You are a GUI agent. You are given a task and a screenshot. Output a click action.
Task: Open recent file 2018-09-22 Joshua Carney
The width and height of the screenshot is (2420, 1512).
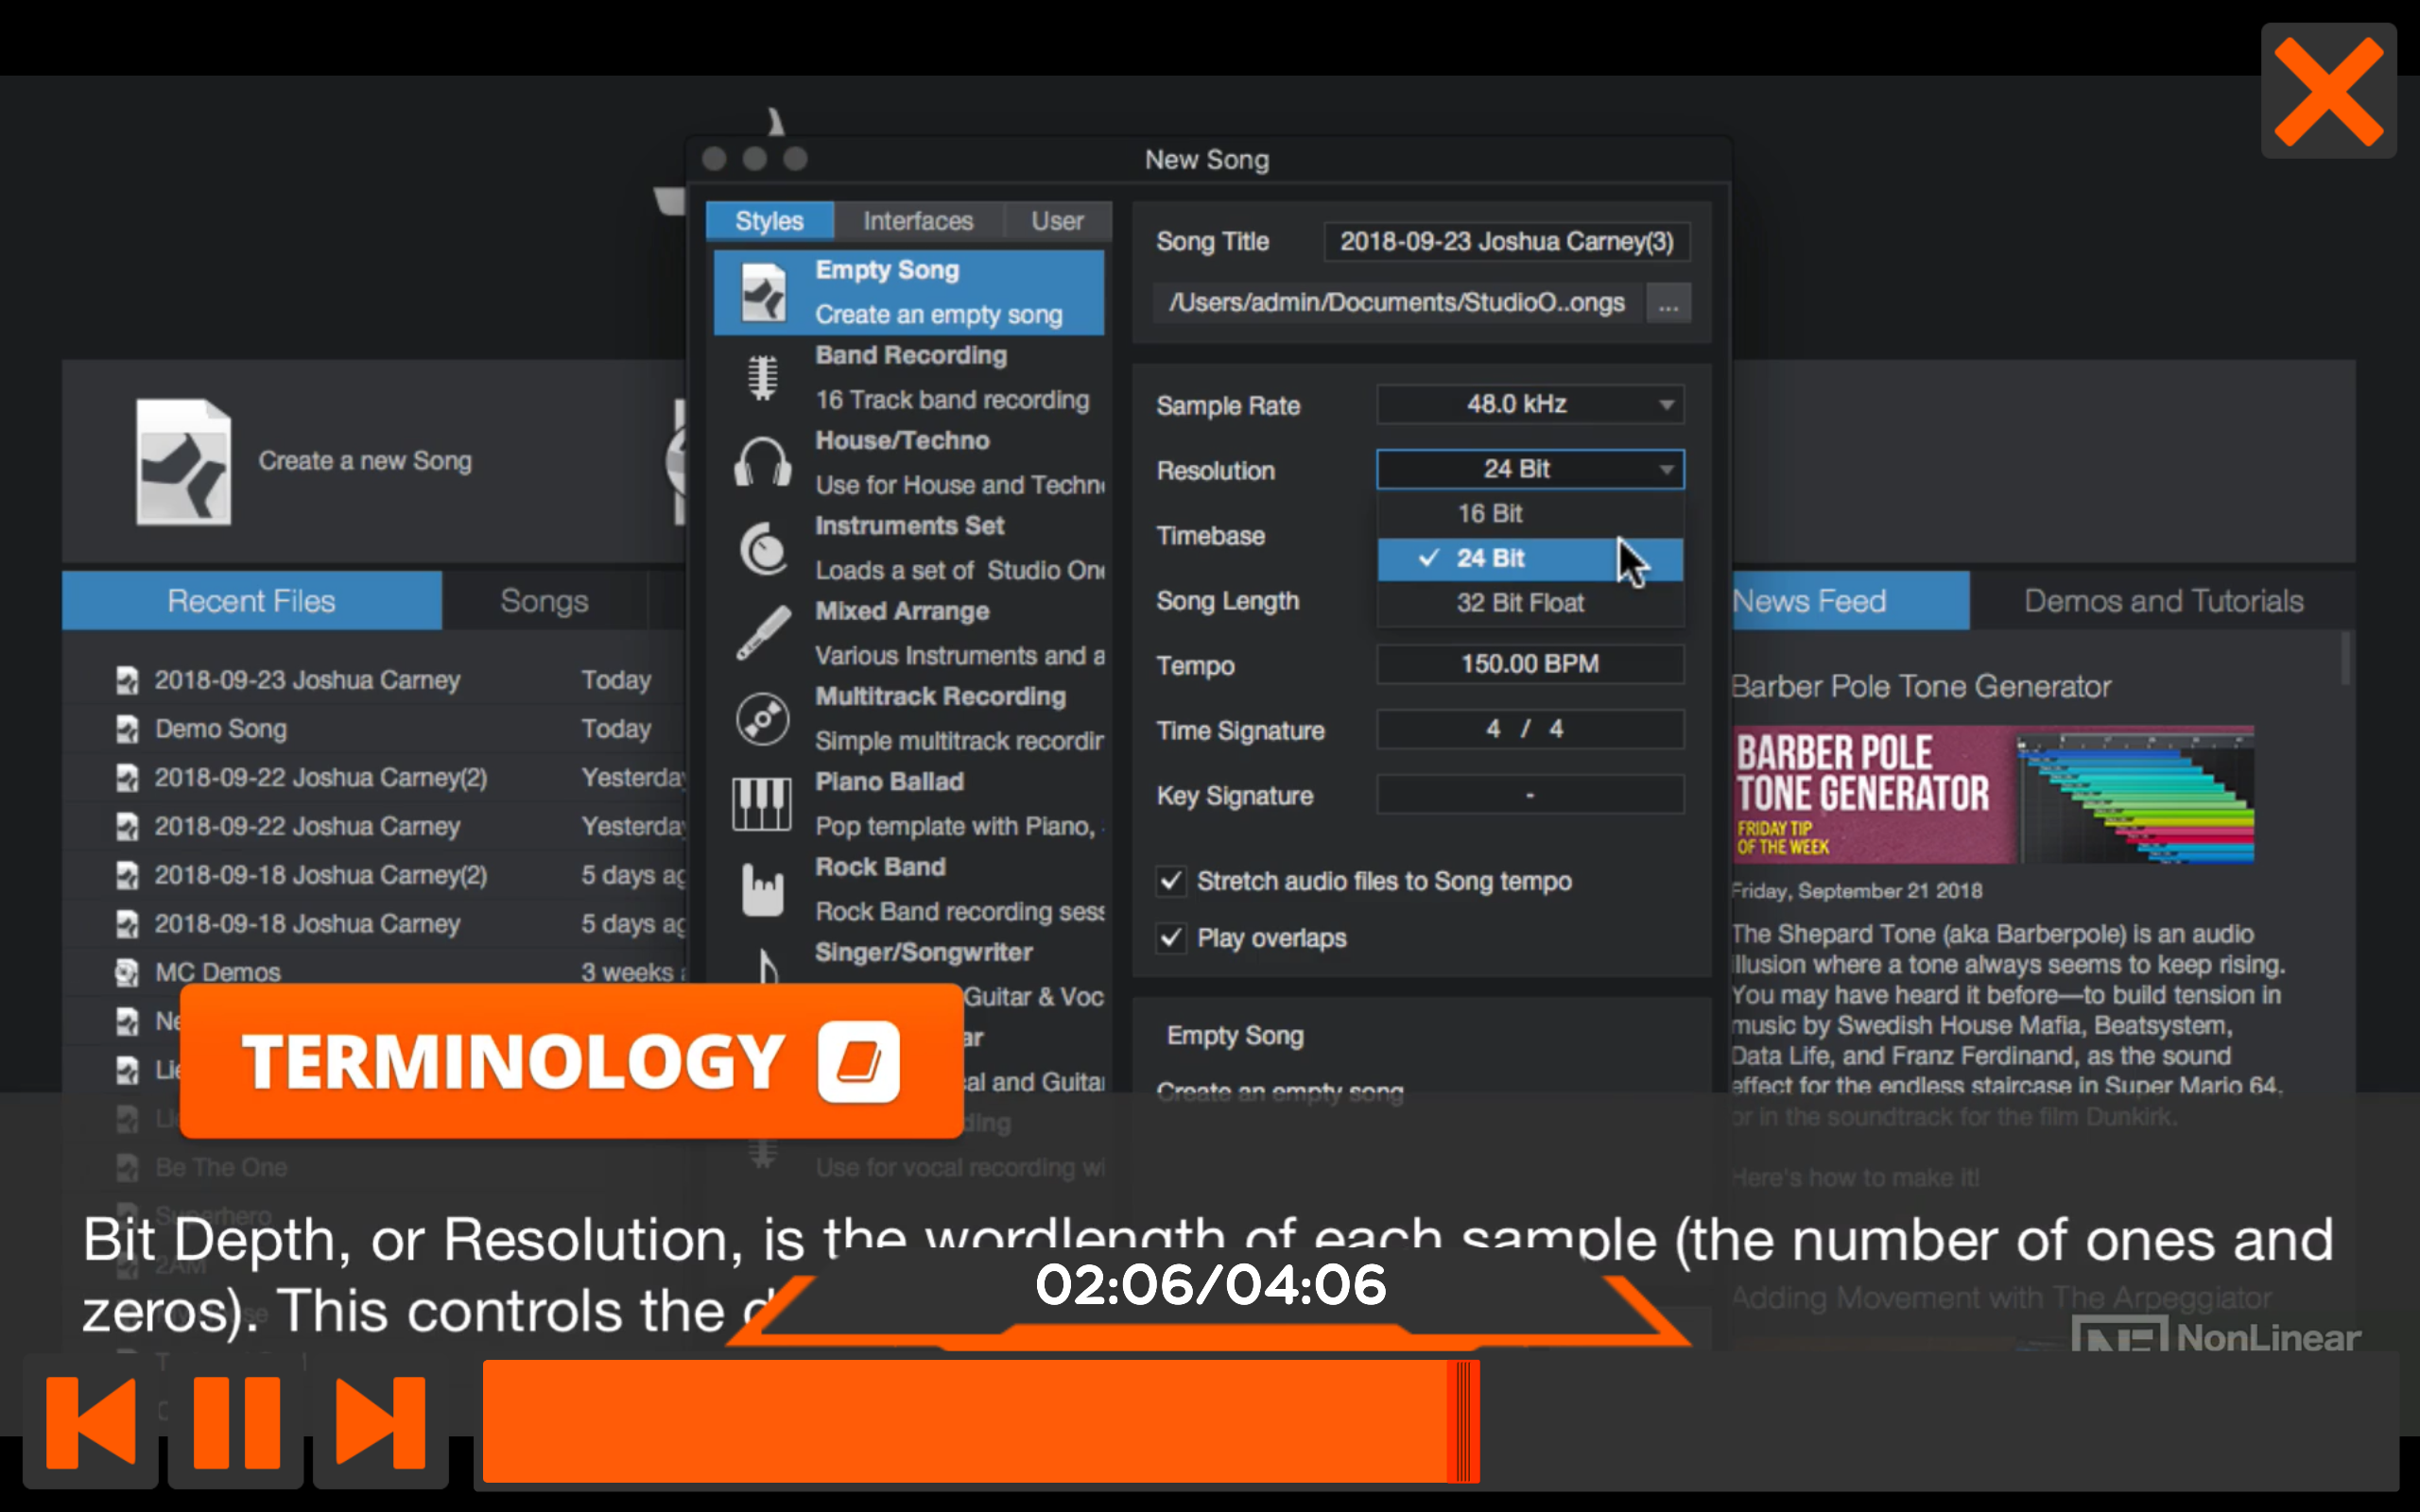(307, 827)
